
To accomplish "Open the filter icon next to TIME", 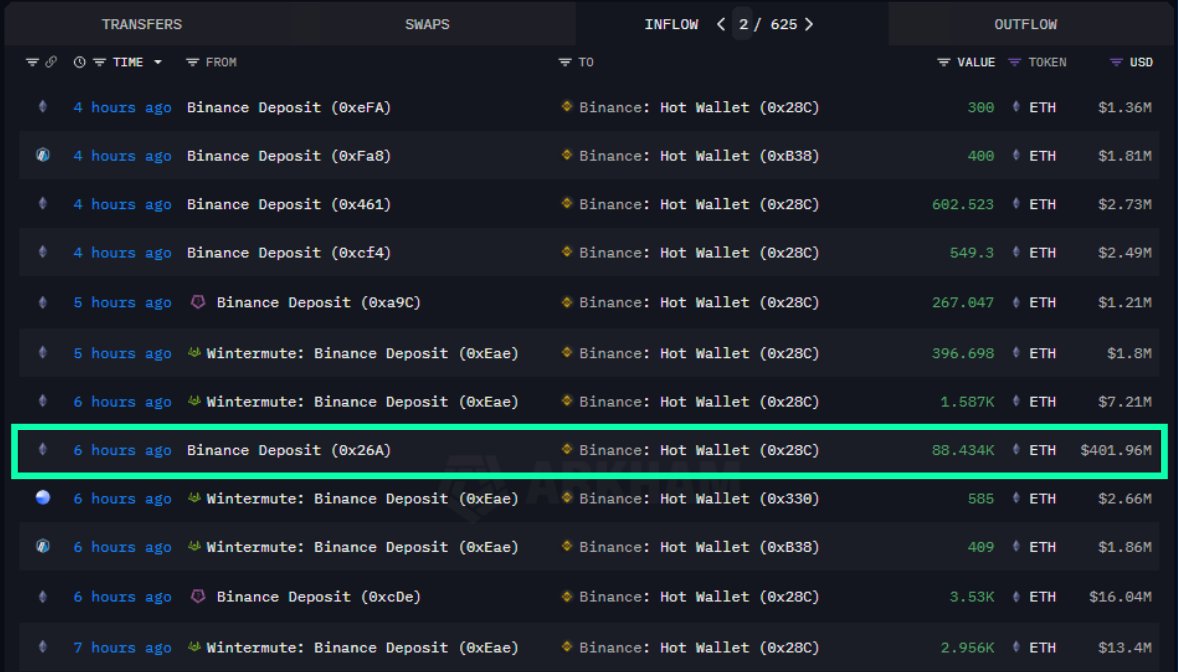I will (x=99, y=62).
